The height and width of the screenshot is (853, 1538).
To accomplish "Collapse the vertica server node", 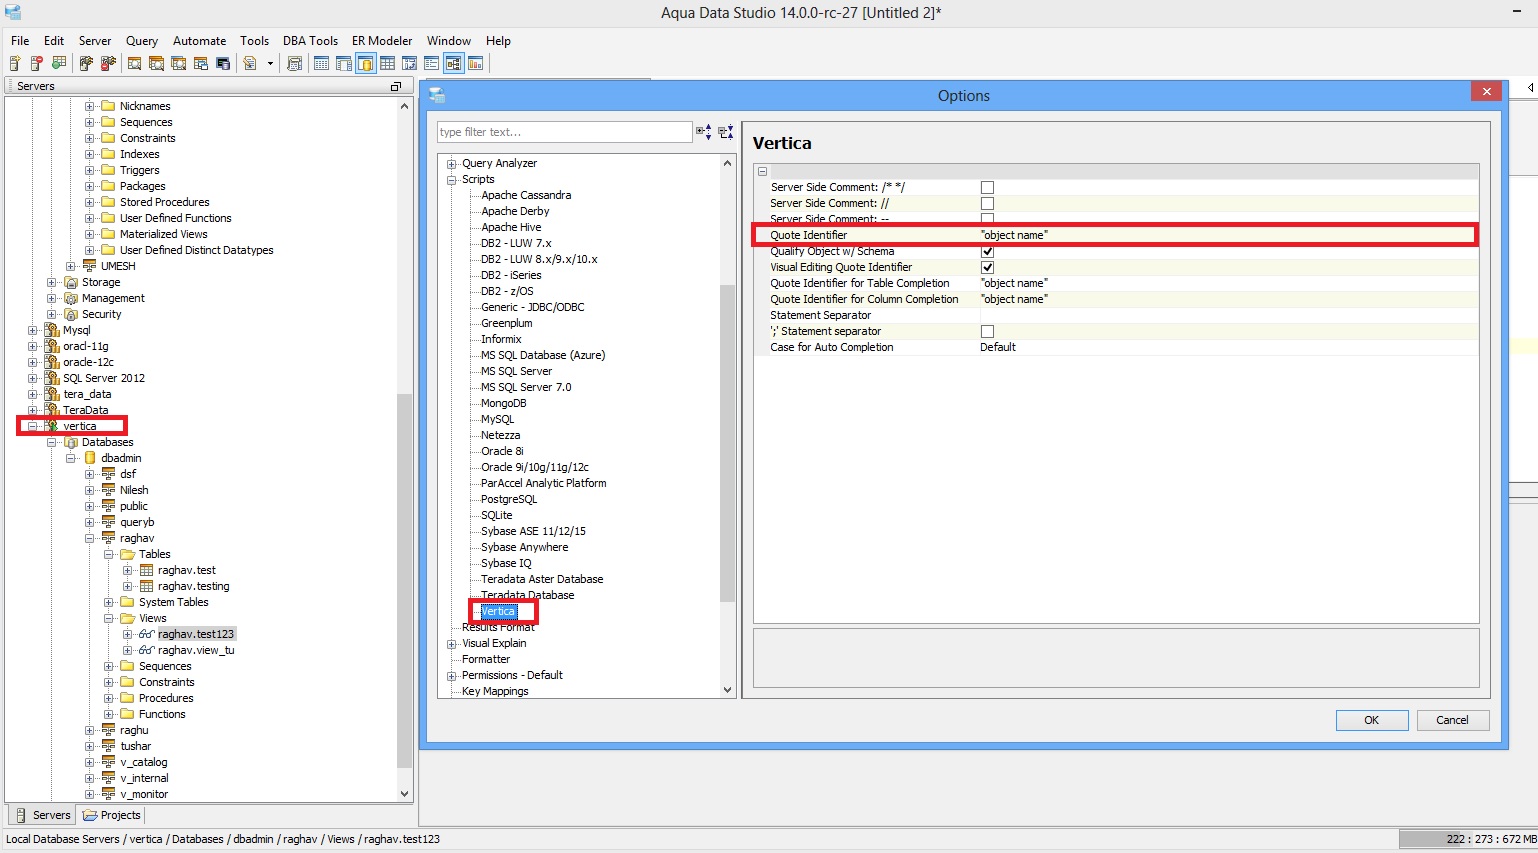I will tap(33, 426).
